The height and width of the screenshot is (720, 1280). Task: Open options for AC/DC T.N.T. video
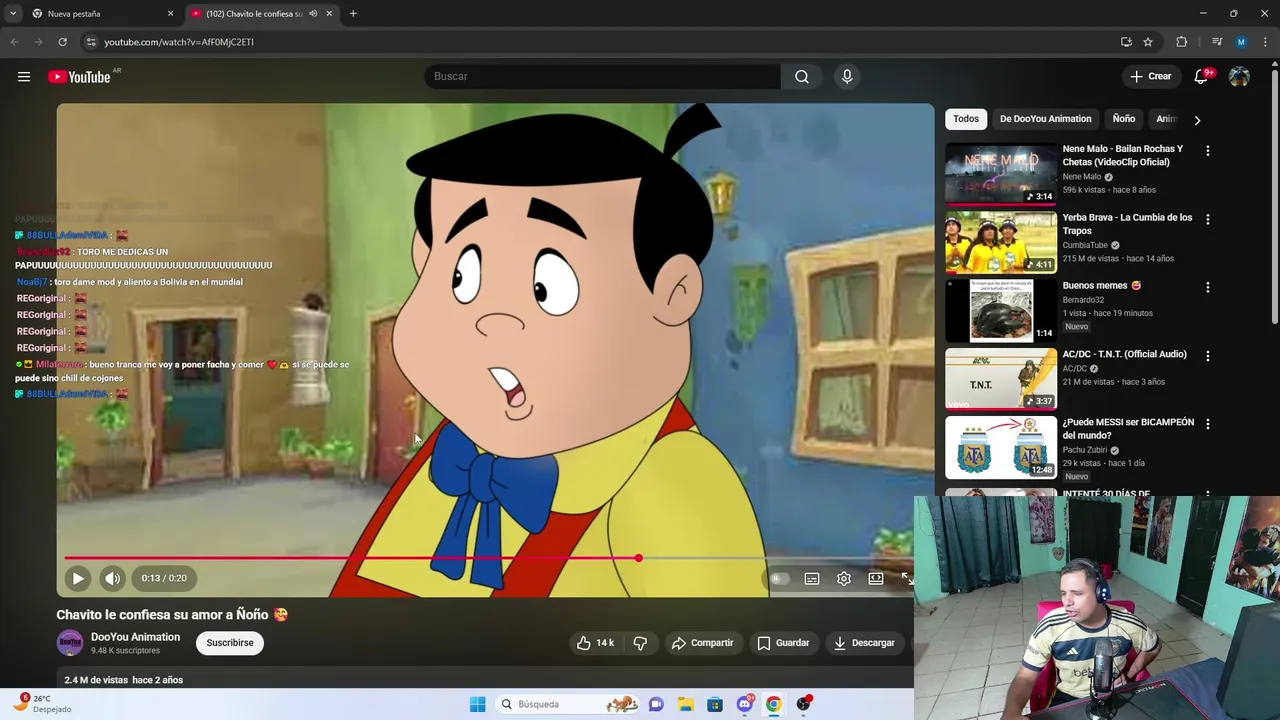[x=1207, y=356]
